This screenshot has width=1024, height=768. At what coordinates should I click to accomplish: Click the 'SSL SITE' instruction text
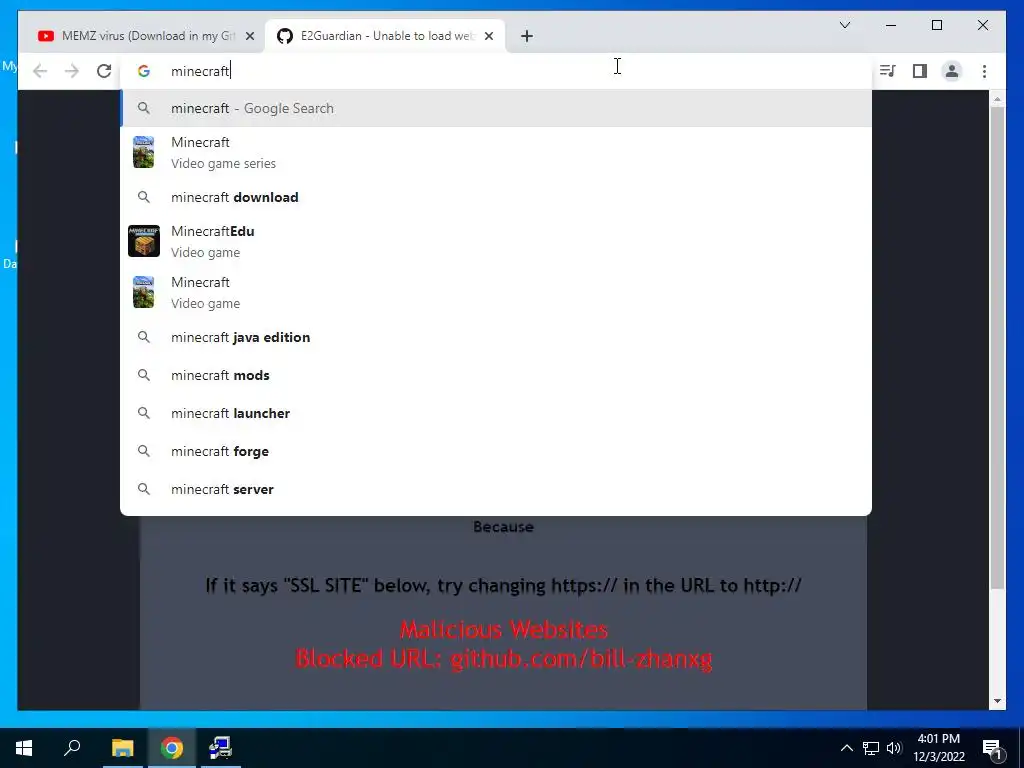(504, 585)
